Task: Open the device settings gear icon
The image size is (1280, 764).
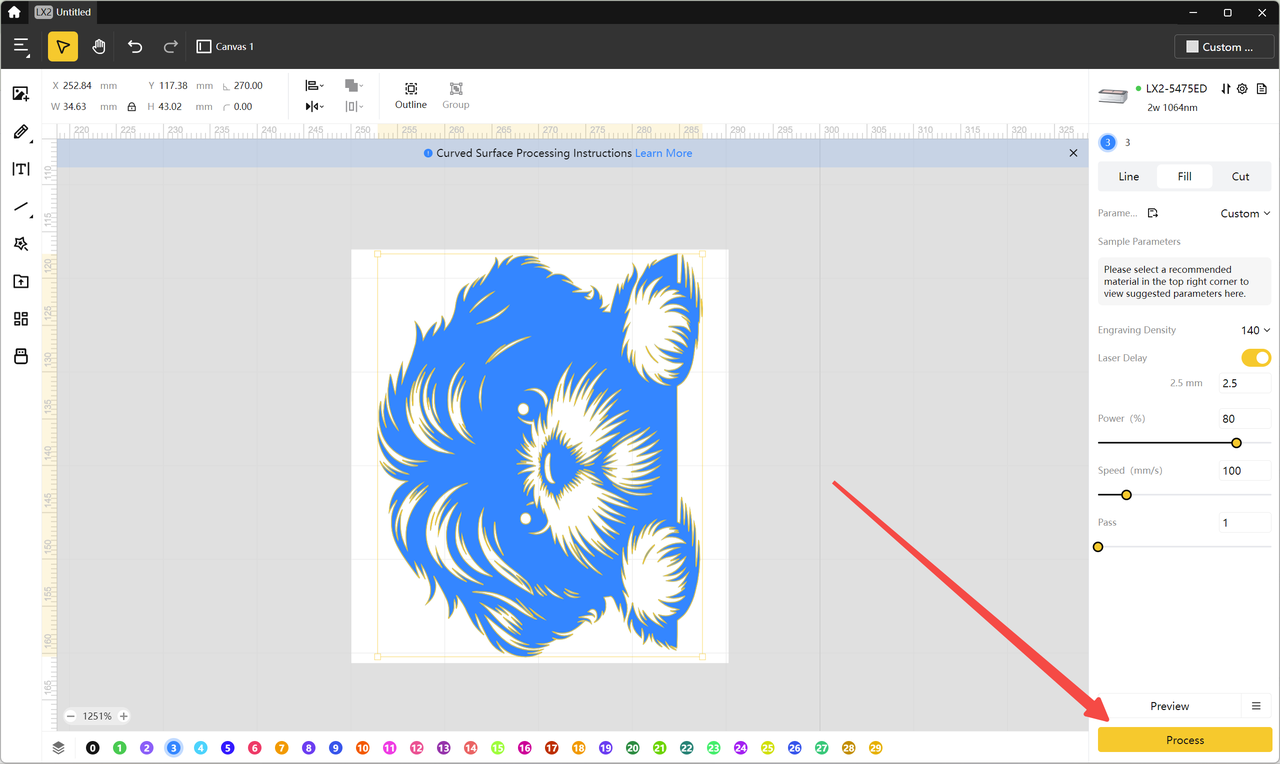Action: coord(1242,89)
